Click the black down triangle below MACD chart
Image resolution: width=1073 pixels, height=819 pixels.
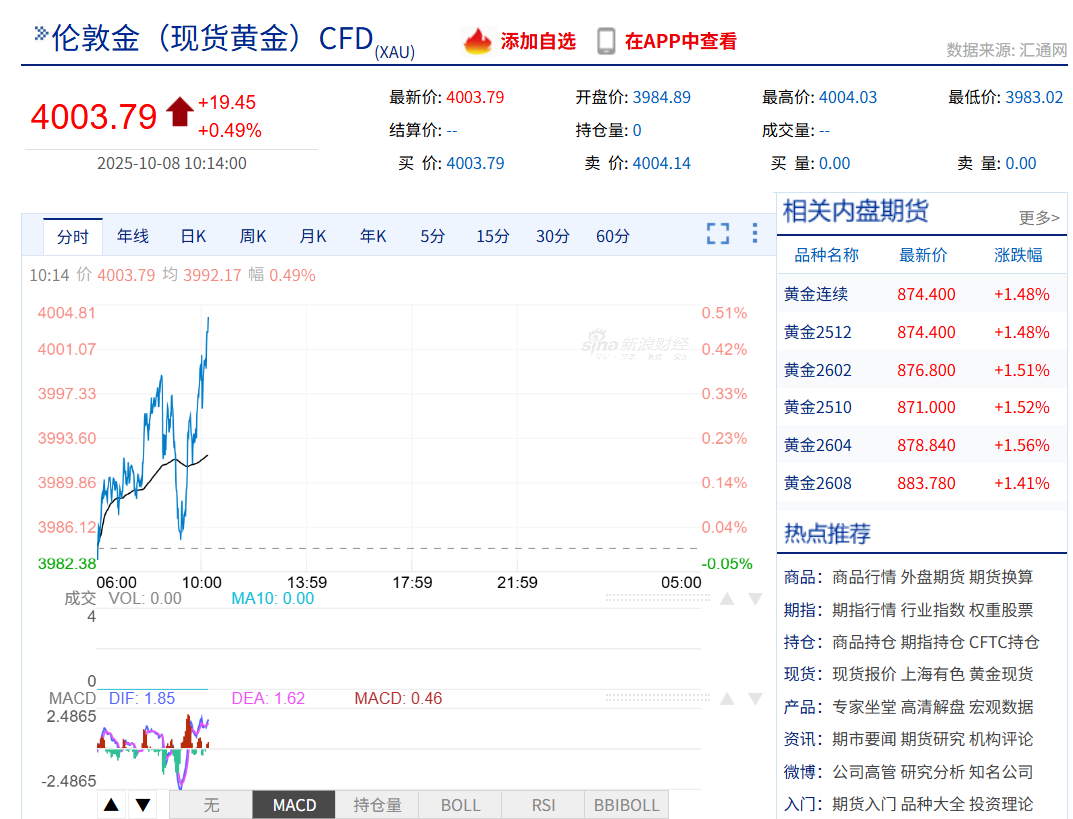click(142, 805)
